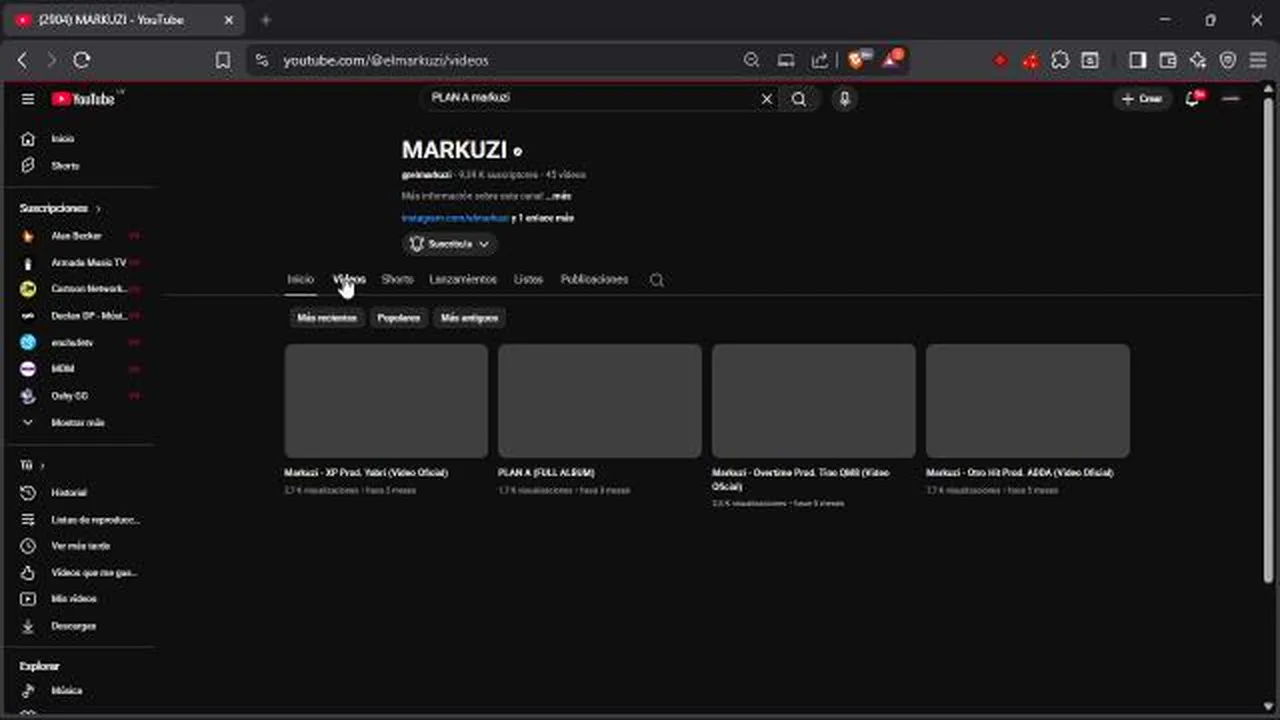Click the Crear button
Viewport: 1280px width, 720px height.
tap(1142, 99)
